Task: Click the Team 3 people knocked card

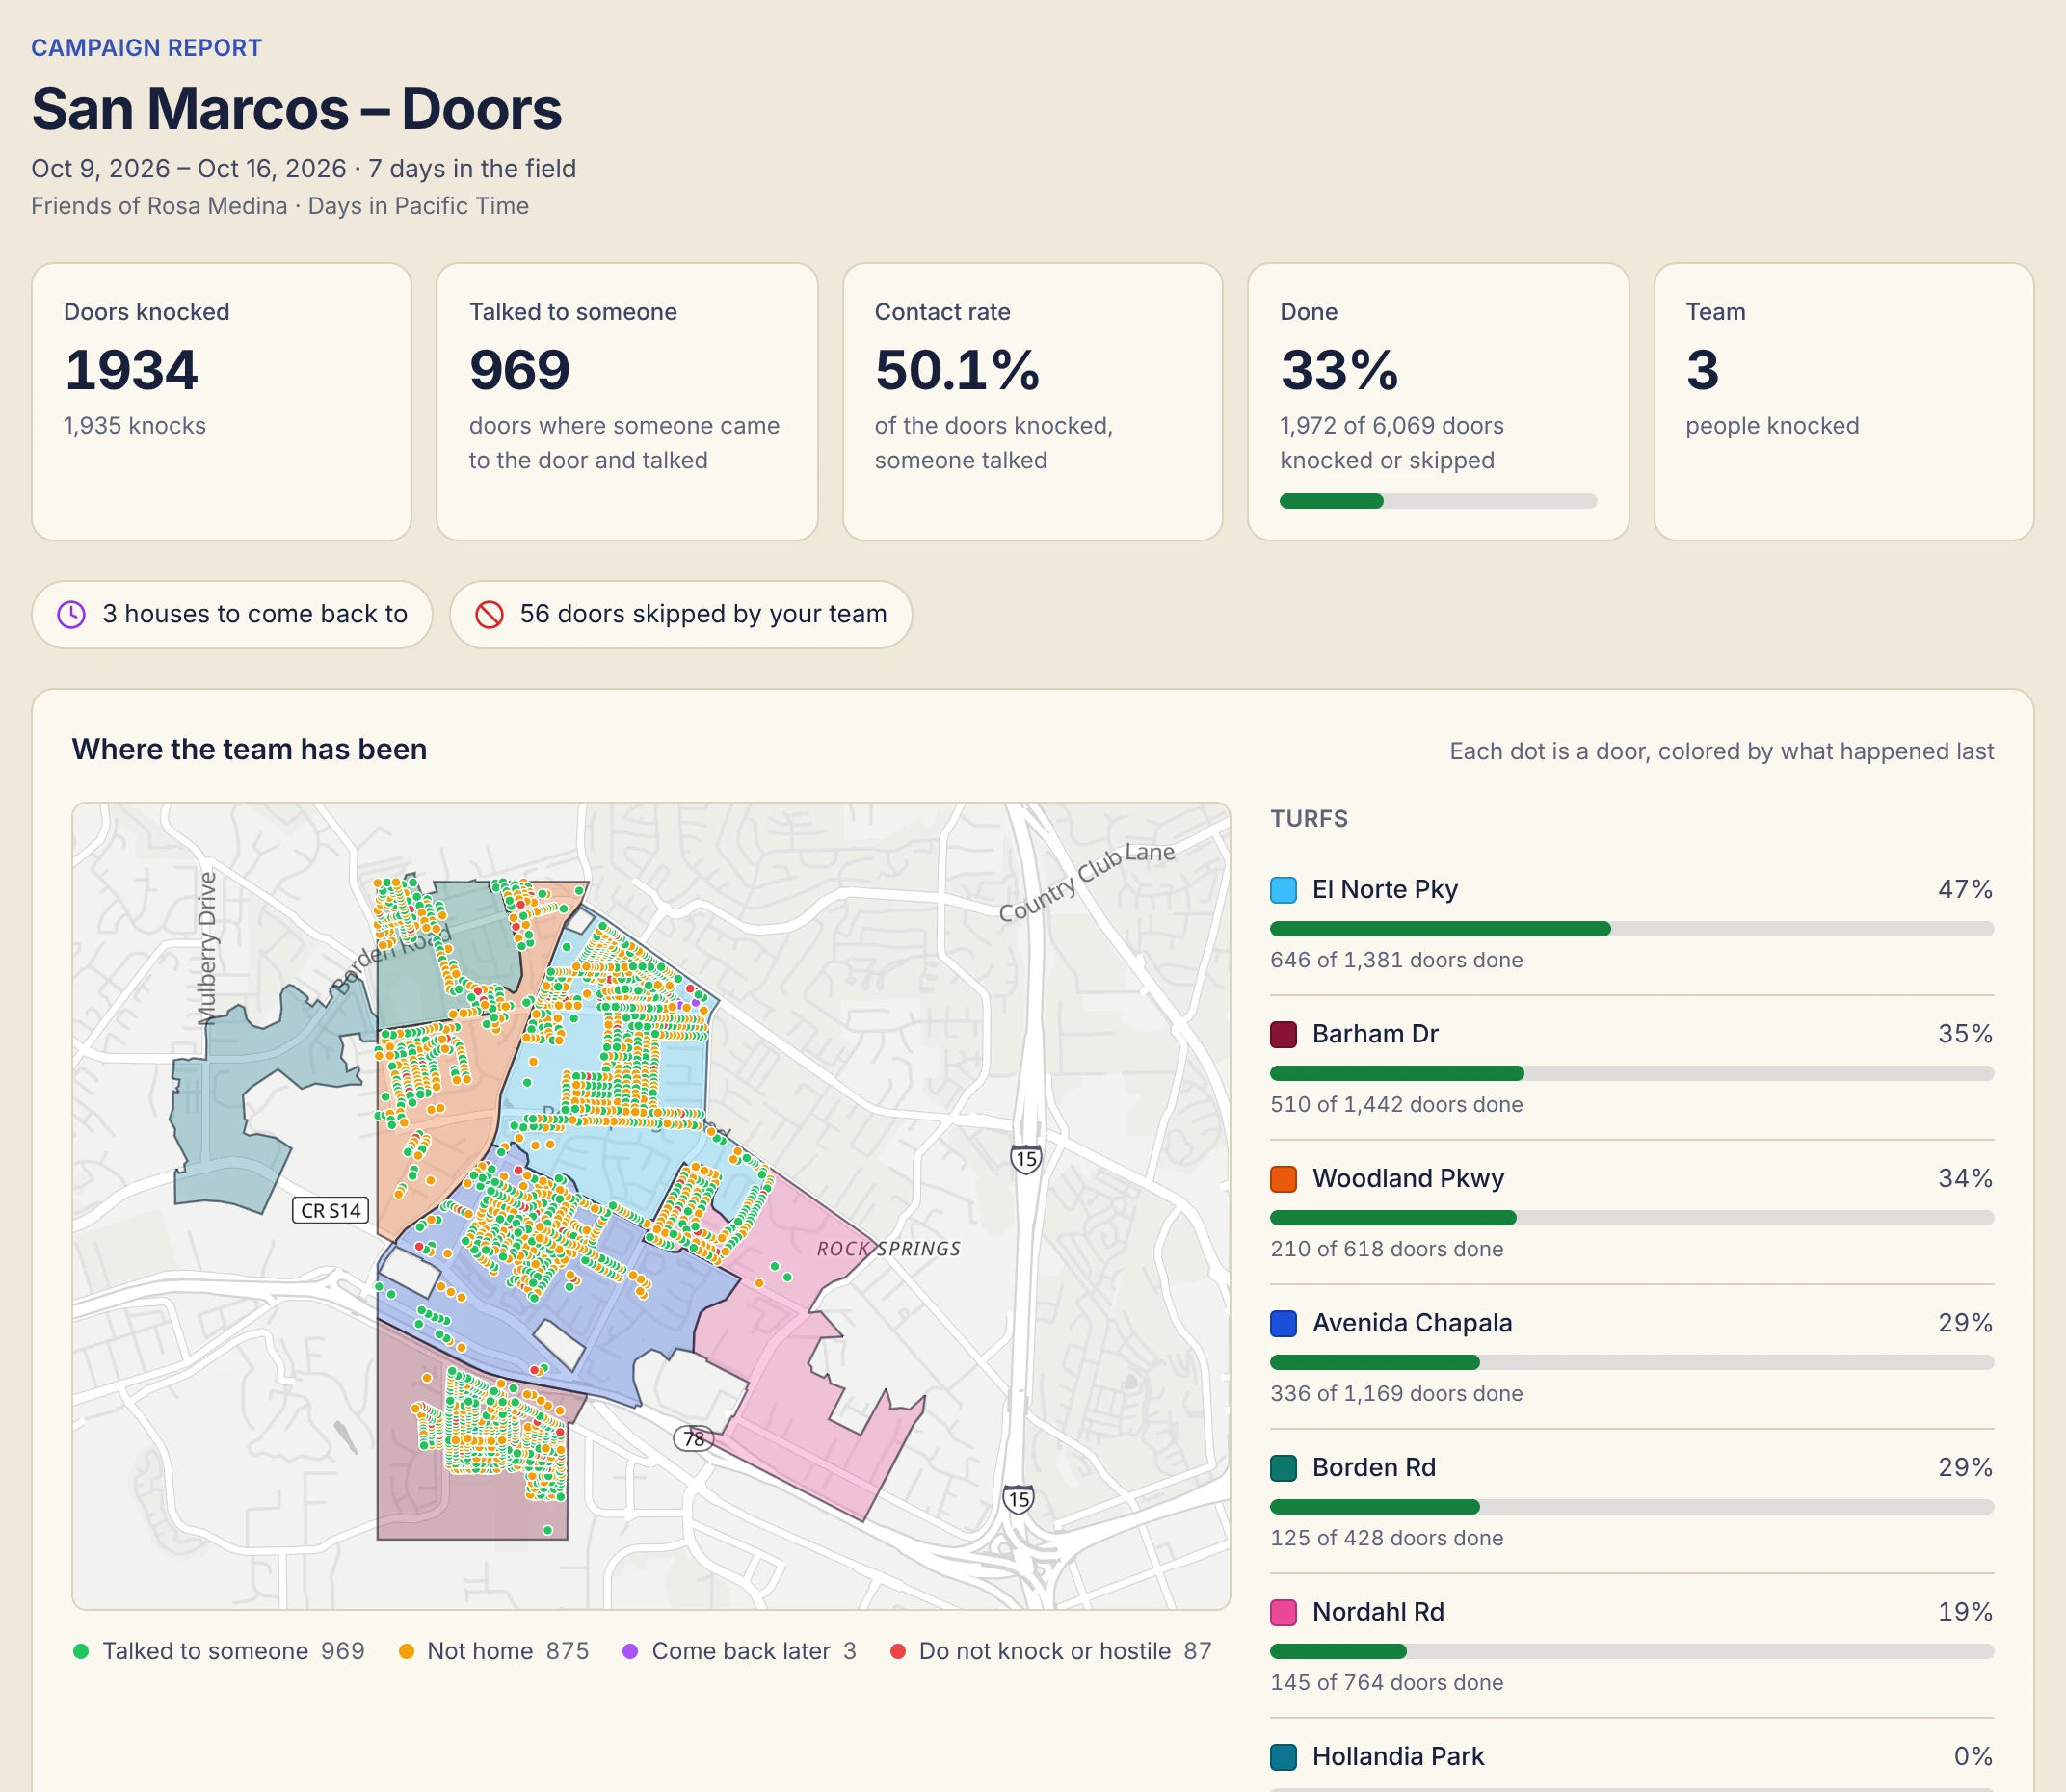Action: [x=1843, y=402]
